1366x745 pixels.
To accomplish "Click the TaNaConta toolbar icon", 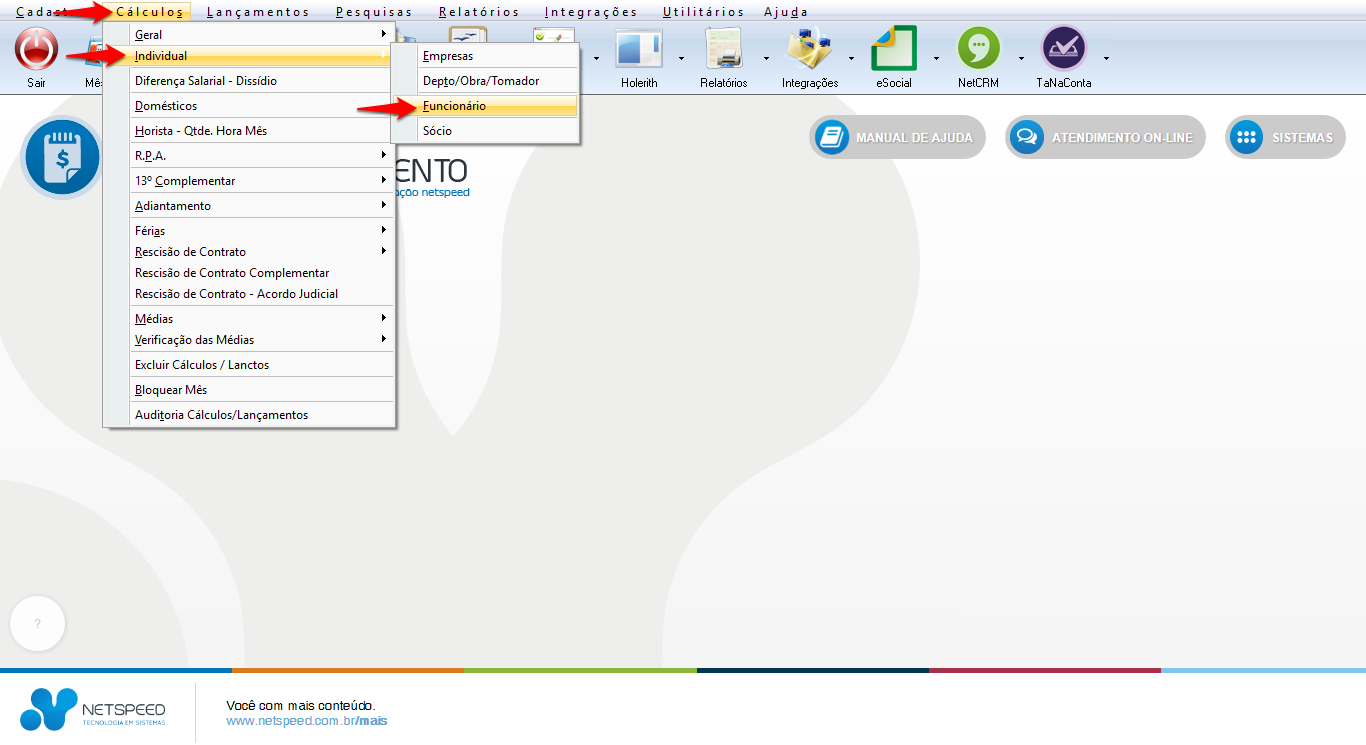I will pyautogui.click(x=1063, y=49).
